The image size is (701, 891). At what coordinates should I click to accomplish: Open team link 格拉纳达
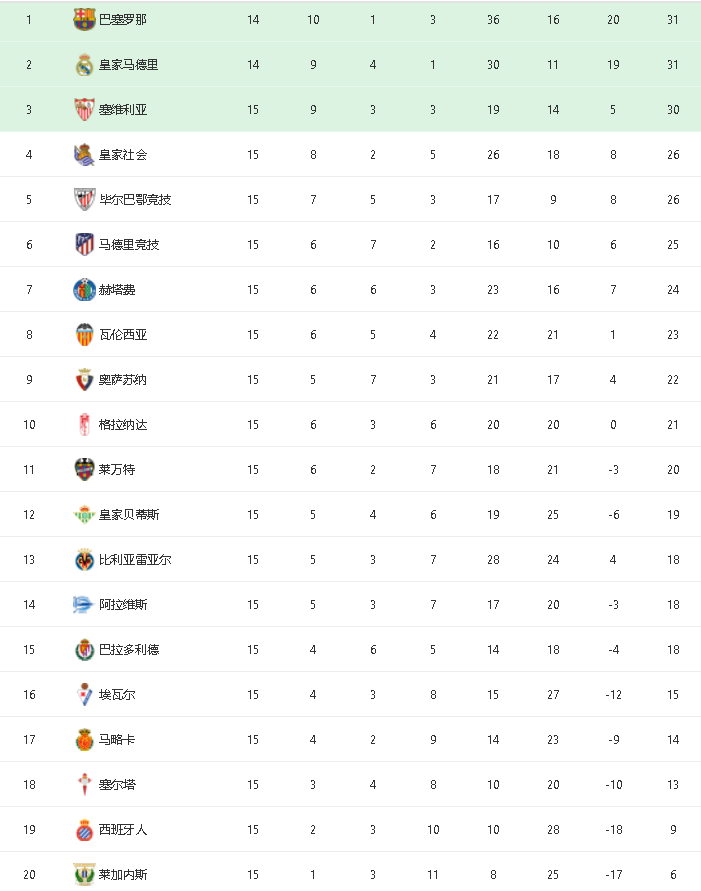point(123,424)
